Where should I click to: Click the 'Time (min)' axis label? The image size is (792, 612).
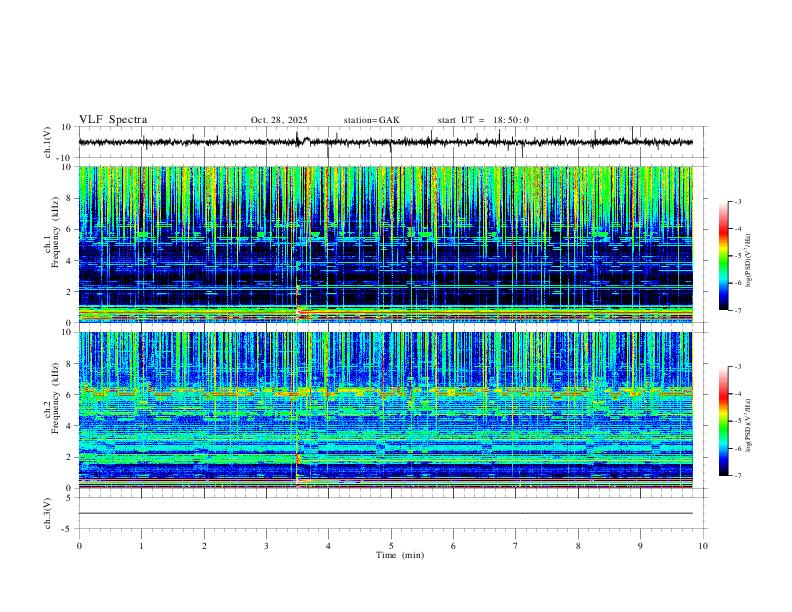click(400, 555)
